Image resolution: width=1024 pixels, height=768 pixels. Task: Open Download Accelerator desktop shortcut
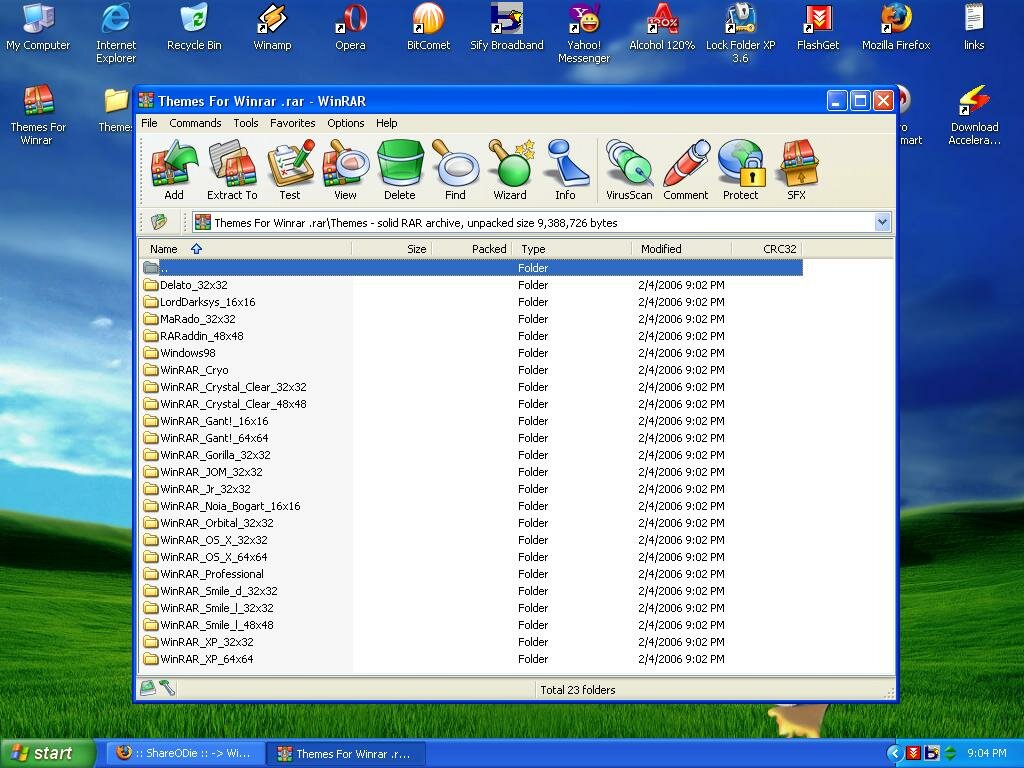[x=974, y=115]
